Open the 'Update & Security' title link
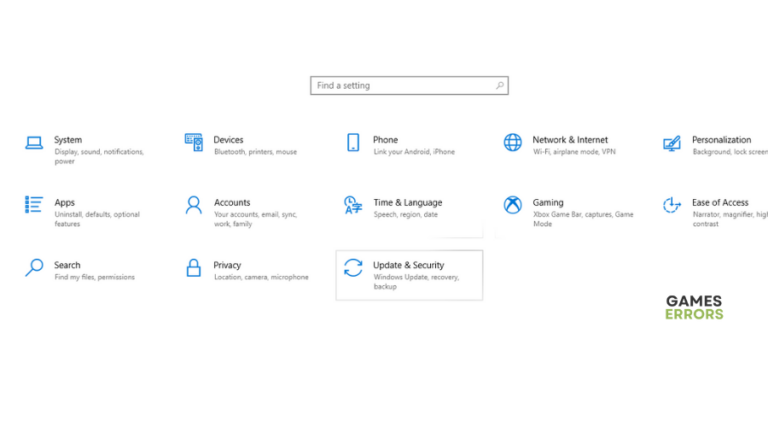 (408, 265)
